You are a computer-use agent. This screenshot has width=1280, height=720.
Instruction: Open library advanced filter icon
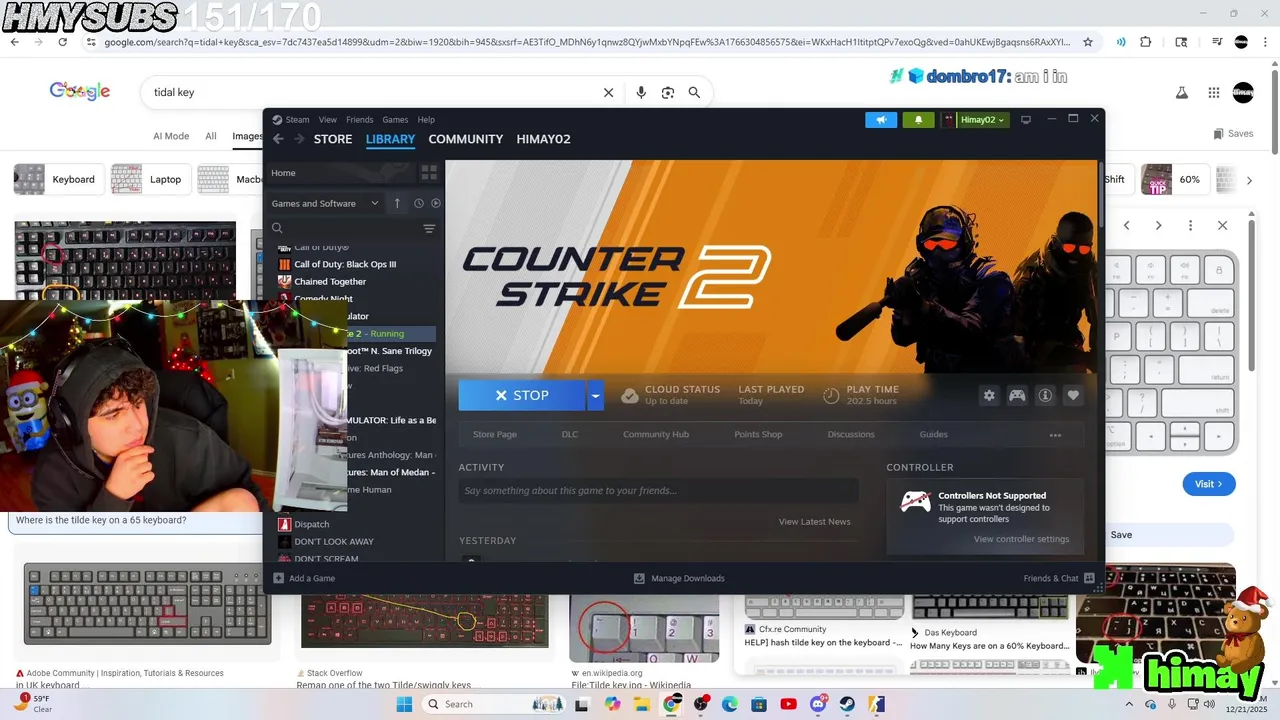[x=429, y=229]
